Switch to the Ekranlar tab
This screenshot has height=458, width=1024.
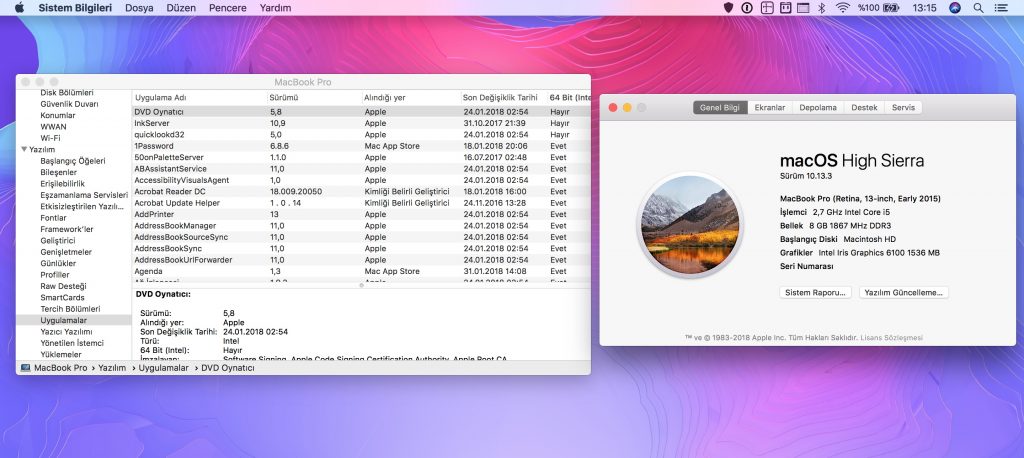coord(770,107)
